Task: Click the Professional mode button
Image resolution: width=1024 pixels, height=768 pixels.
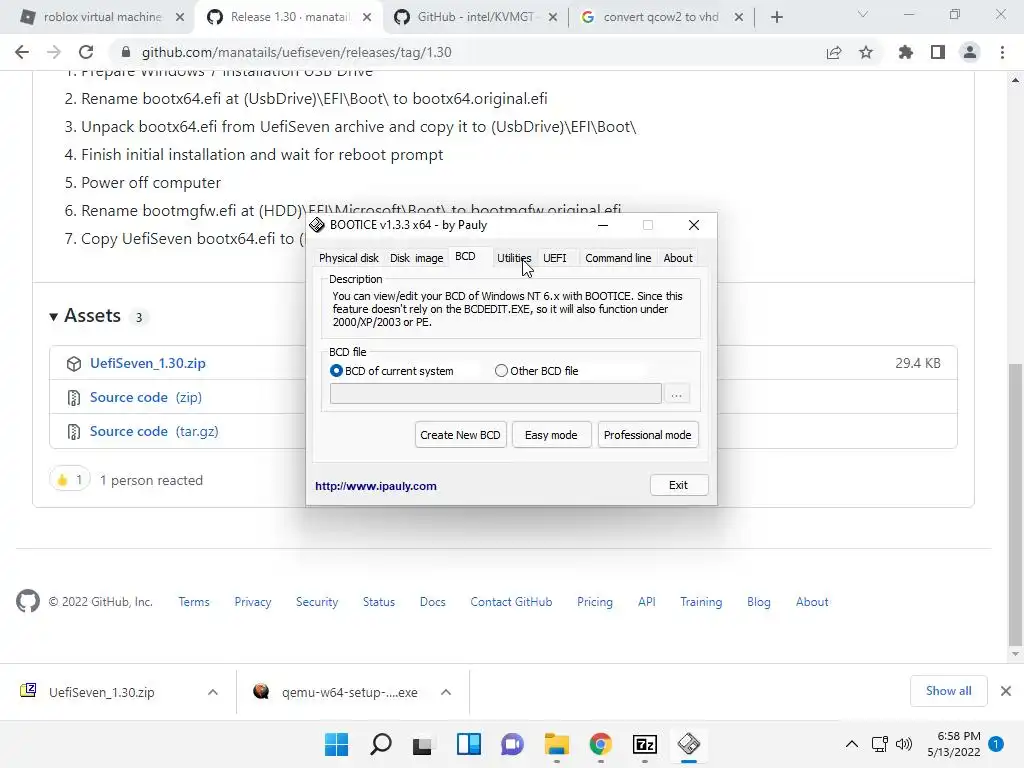Action: (648, 435)
